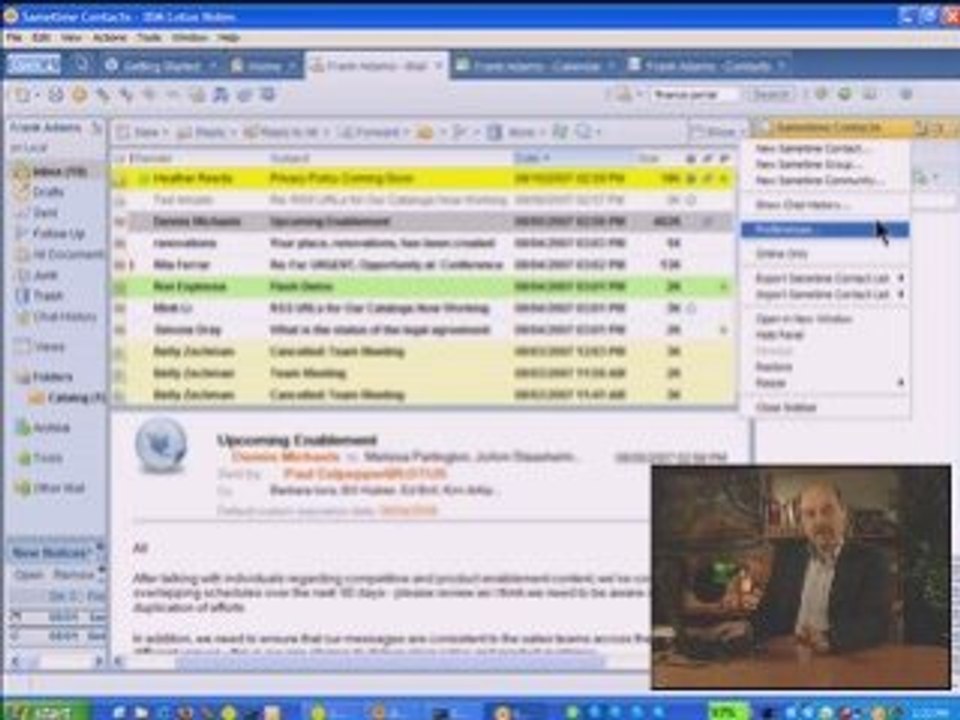Open the Help menu
The image size is (960, 720).
(x=228, y=38)
